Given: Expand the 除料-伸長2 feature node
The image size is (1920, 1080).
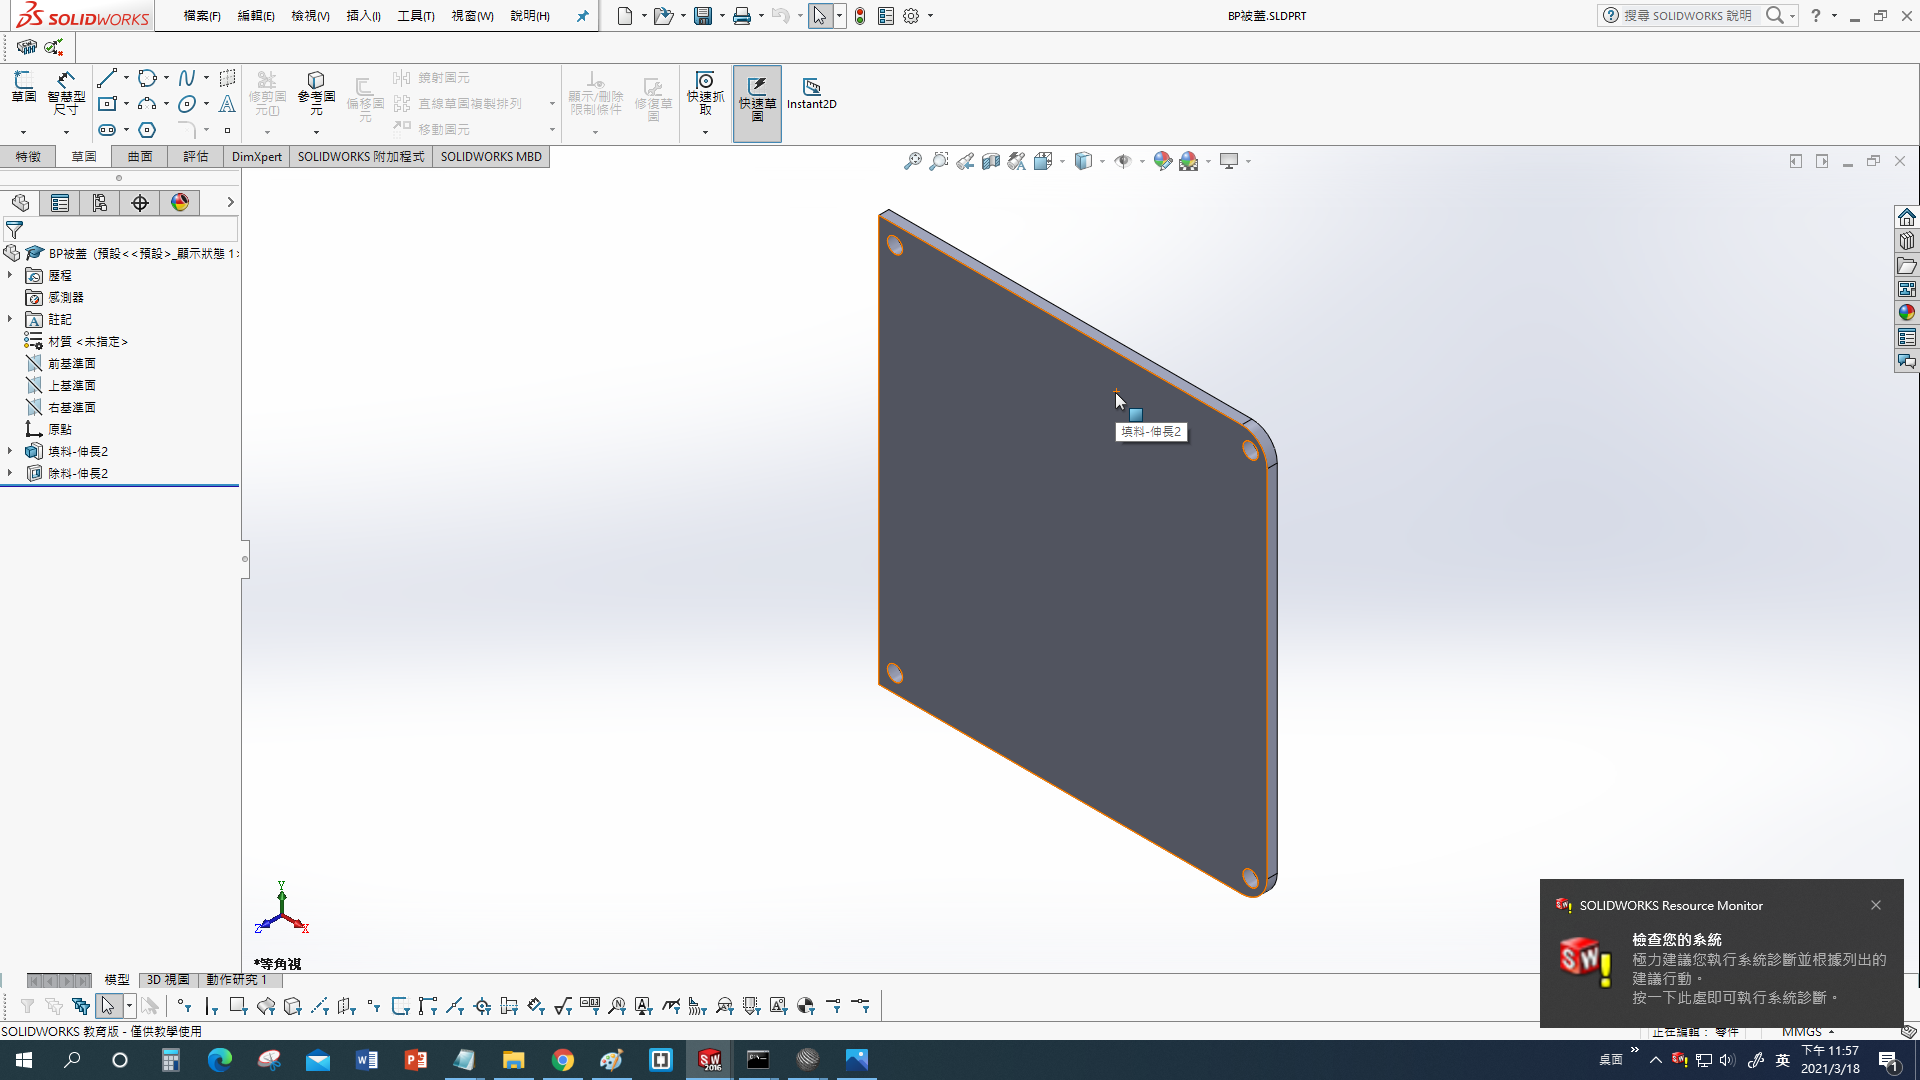Looking at the screenshot, I should click(10, 473).
